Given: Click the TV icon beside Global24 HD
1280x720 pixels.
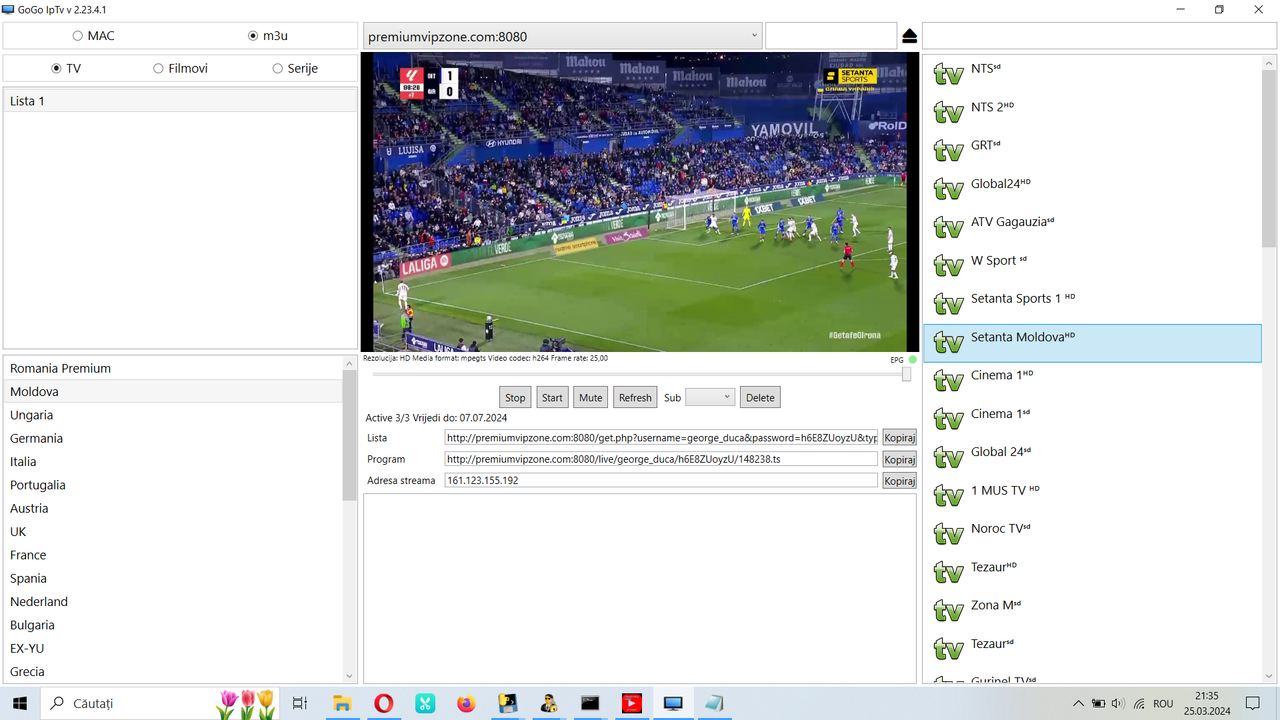Looking at the screenshot, I should [948, 189].
